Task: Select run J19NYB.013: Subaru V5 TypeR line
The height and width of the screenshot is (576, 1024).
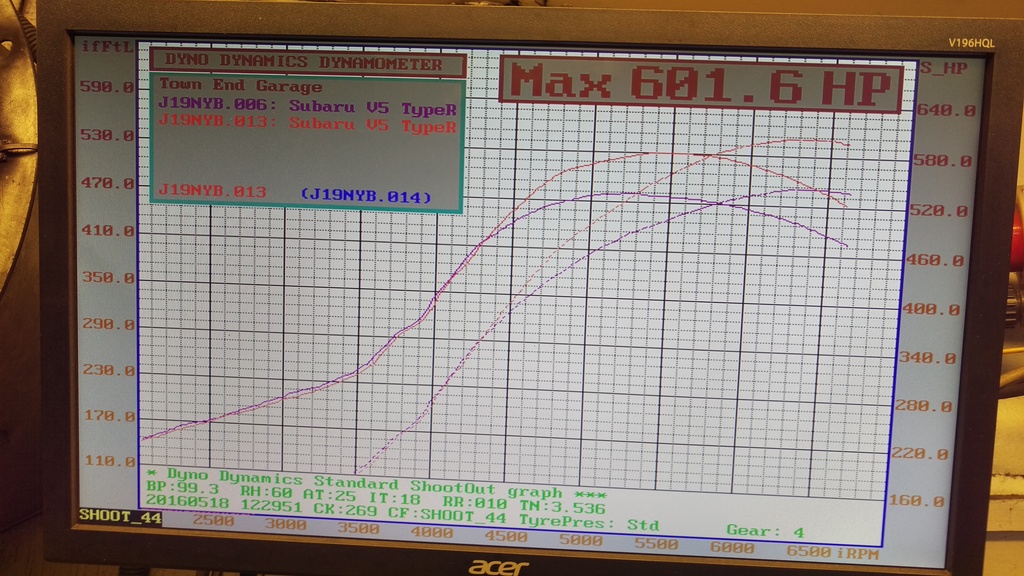Action: tap(307, 123)
